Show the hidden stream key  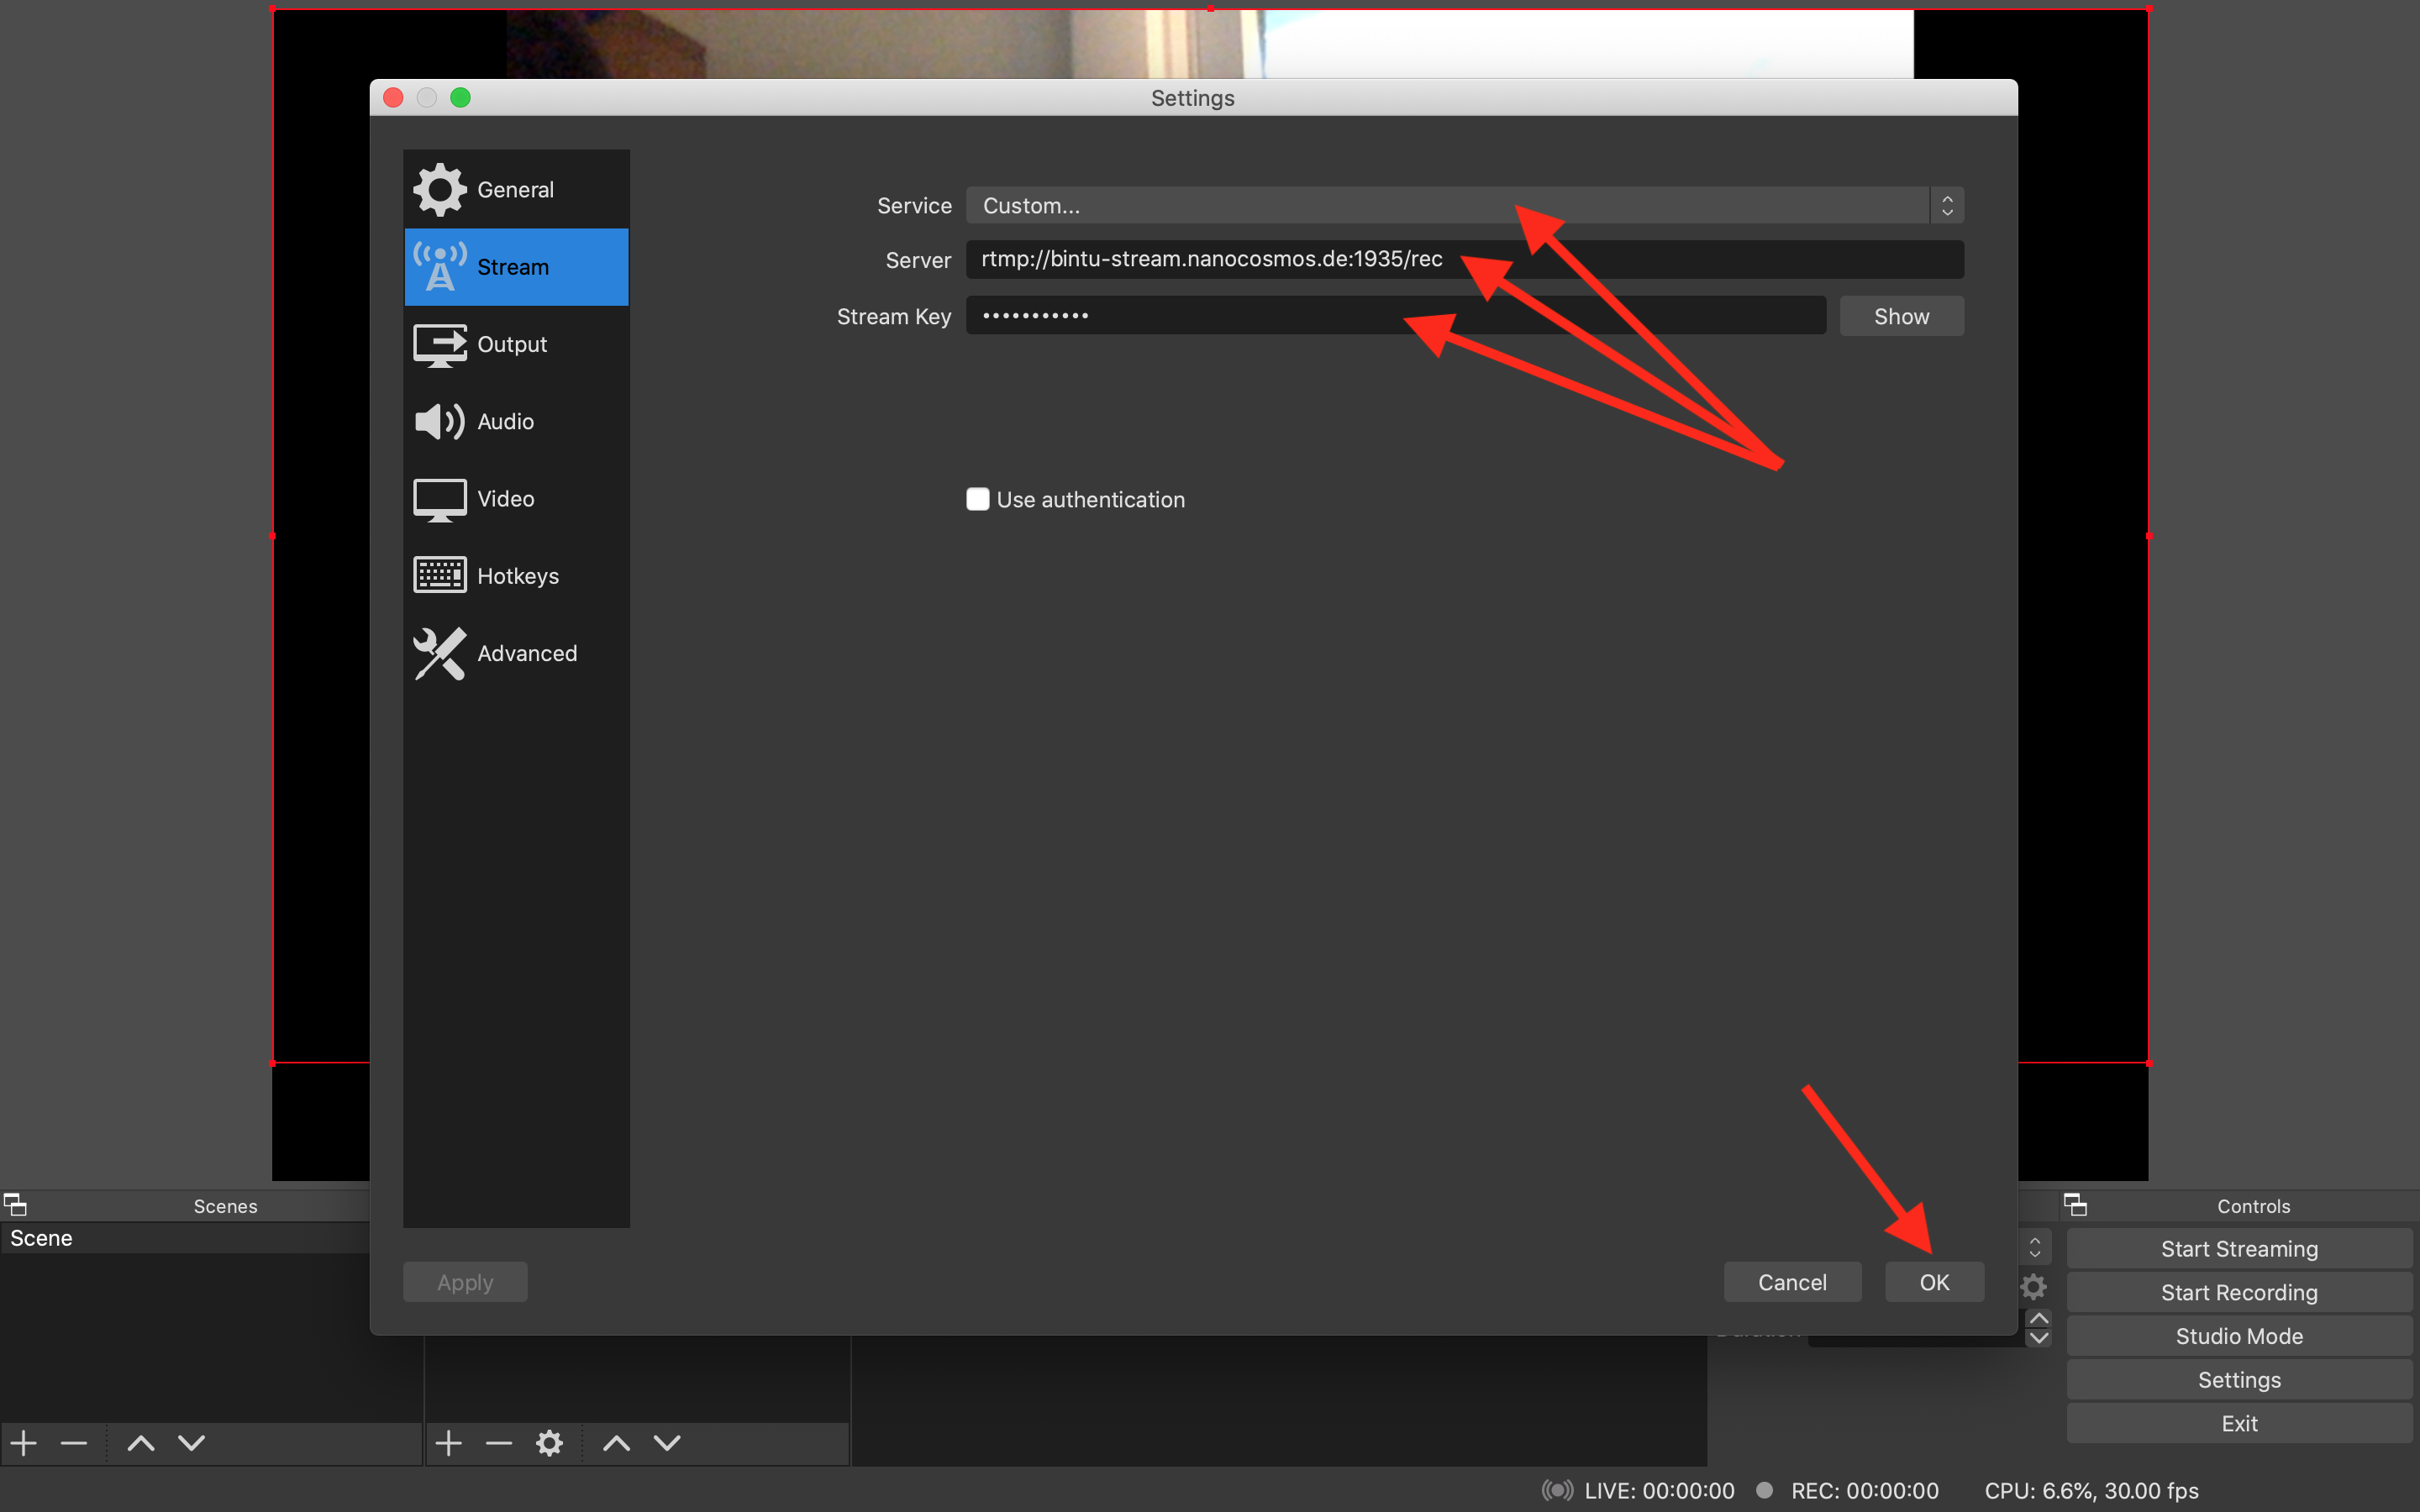[1899, 315]
